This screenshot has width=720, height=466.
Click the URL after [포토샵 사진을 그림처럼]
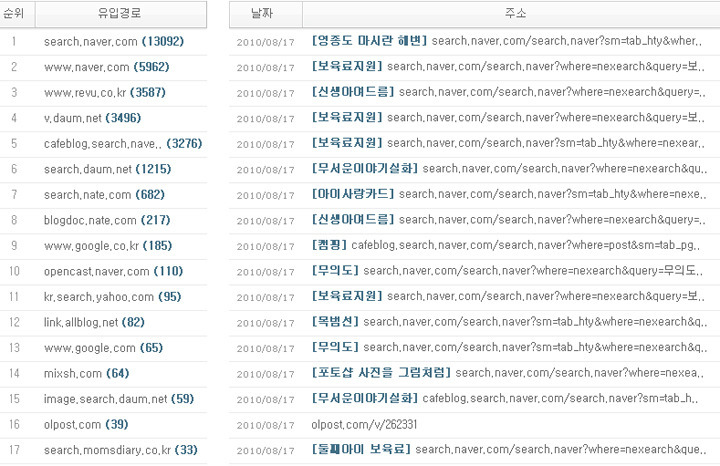point(579,372)
